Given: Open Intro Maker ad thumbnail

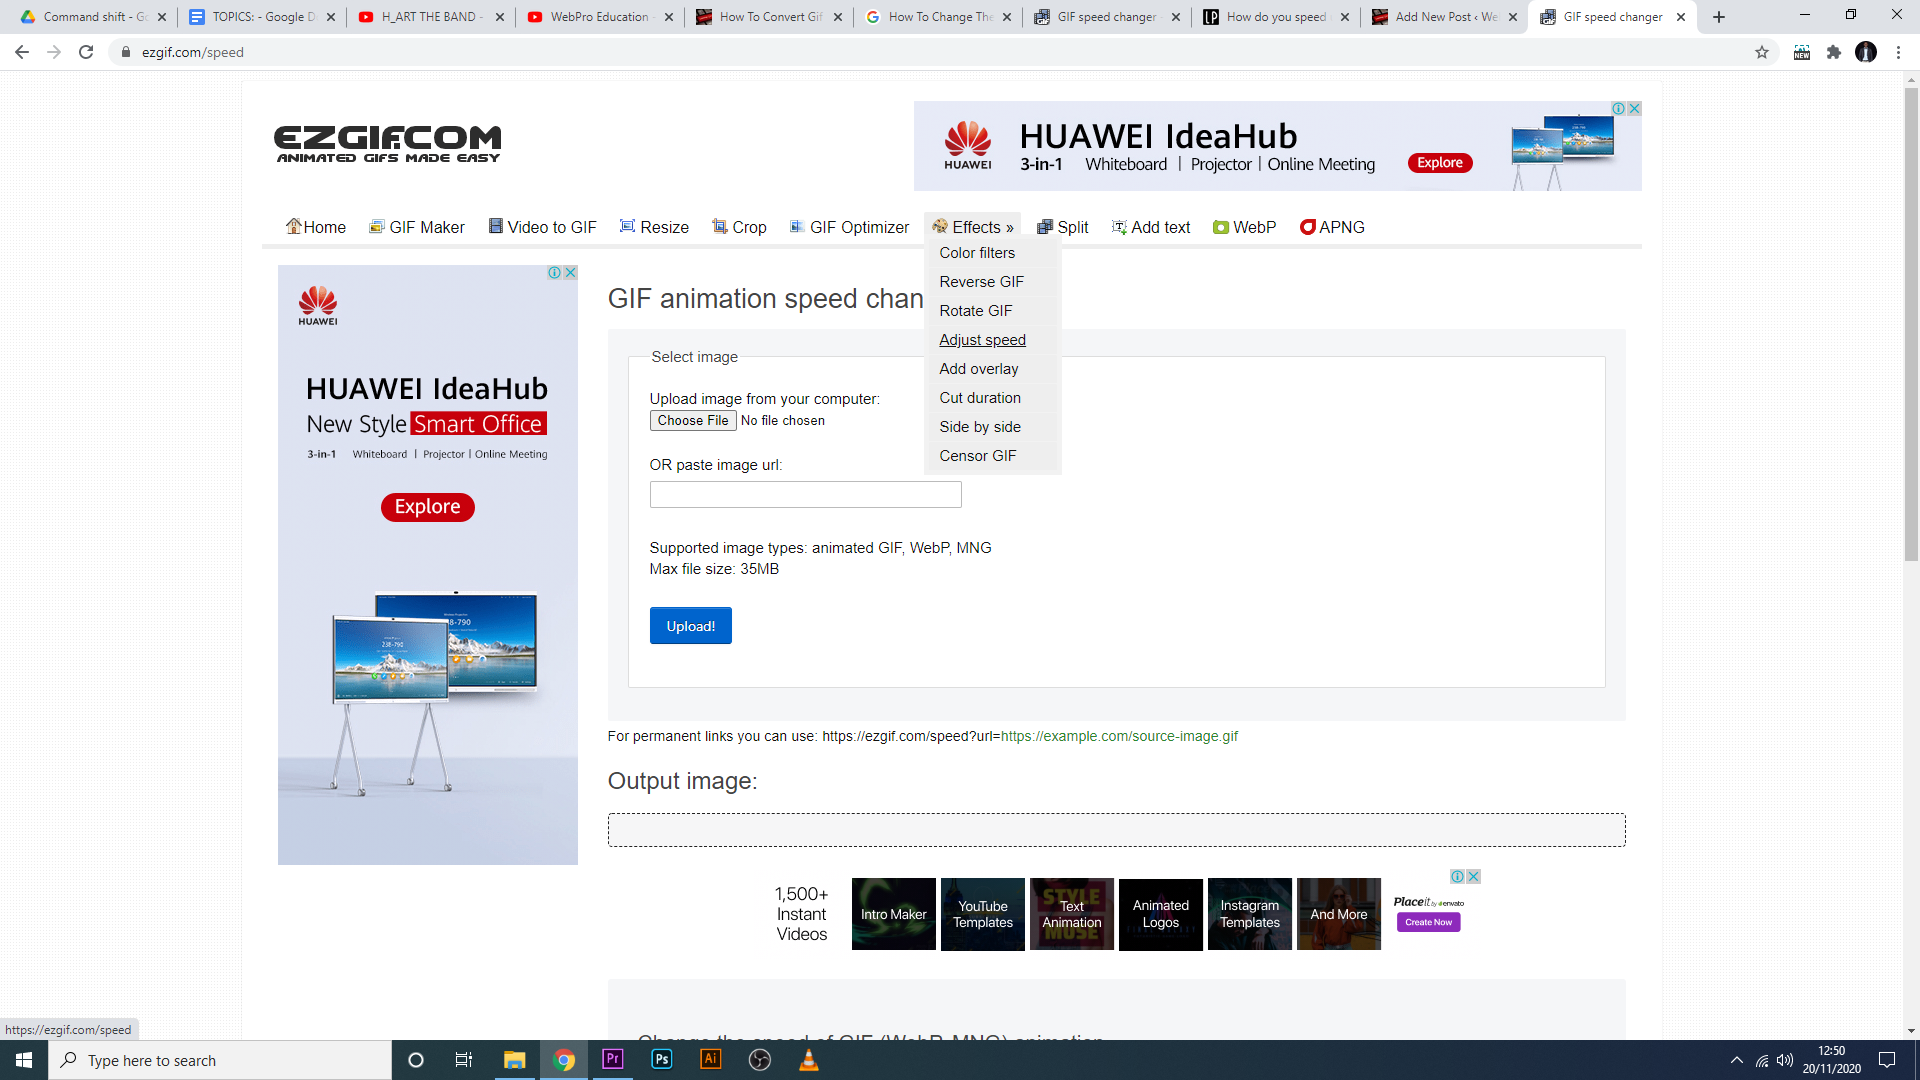Looking at the screenshot, I should click(893, 914).
